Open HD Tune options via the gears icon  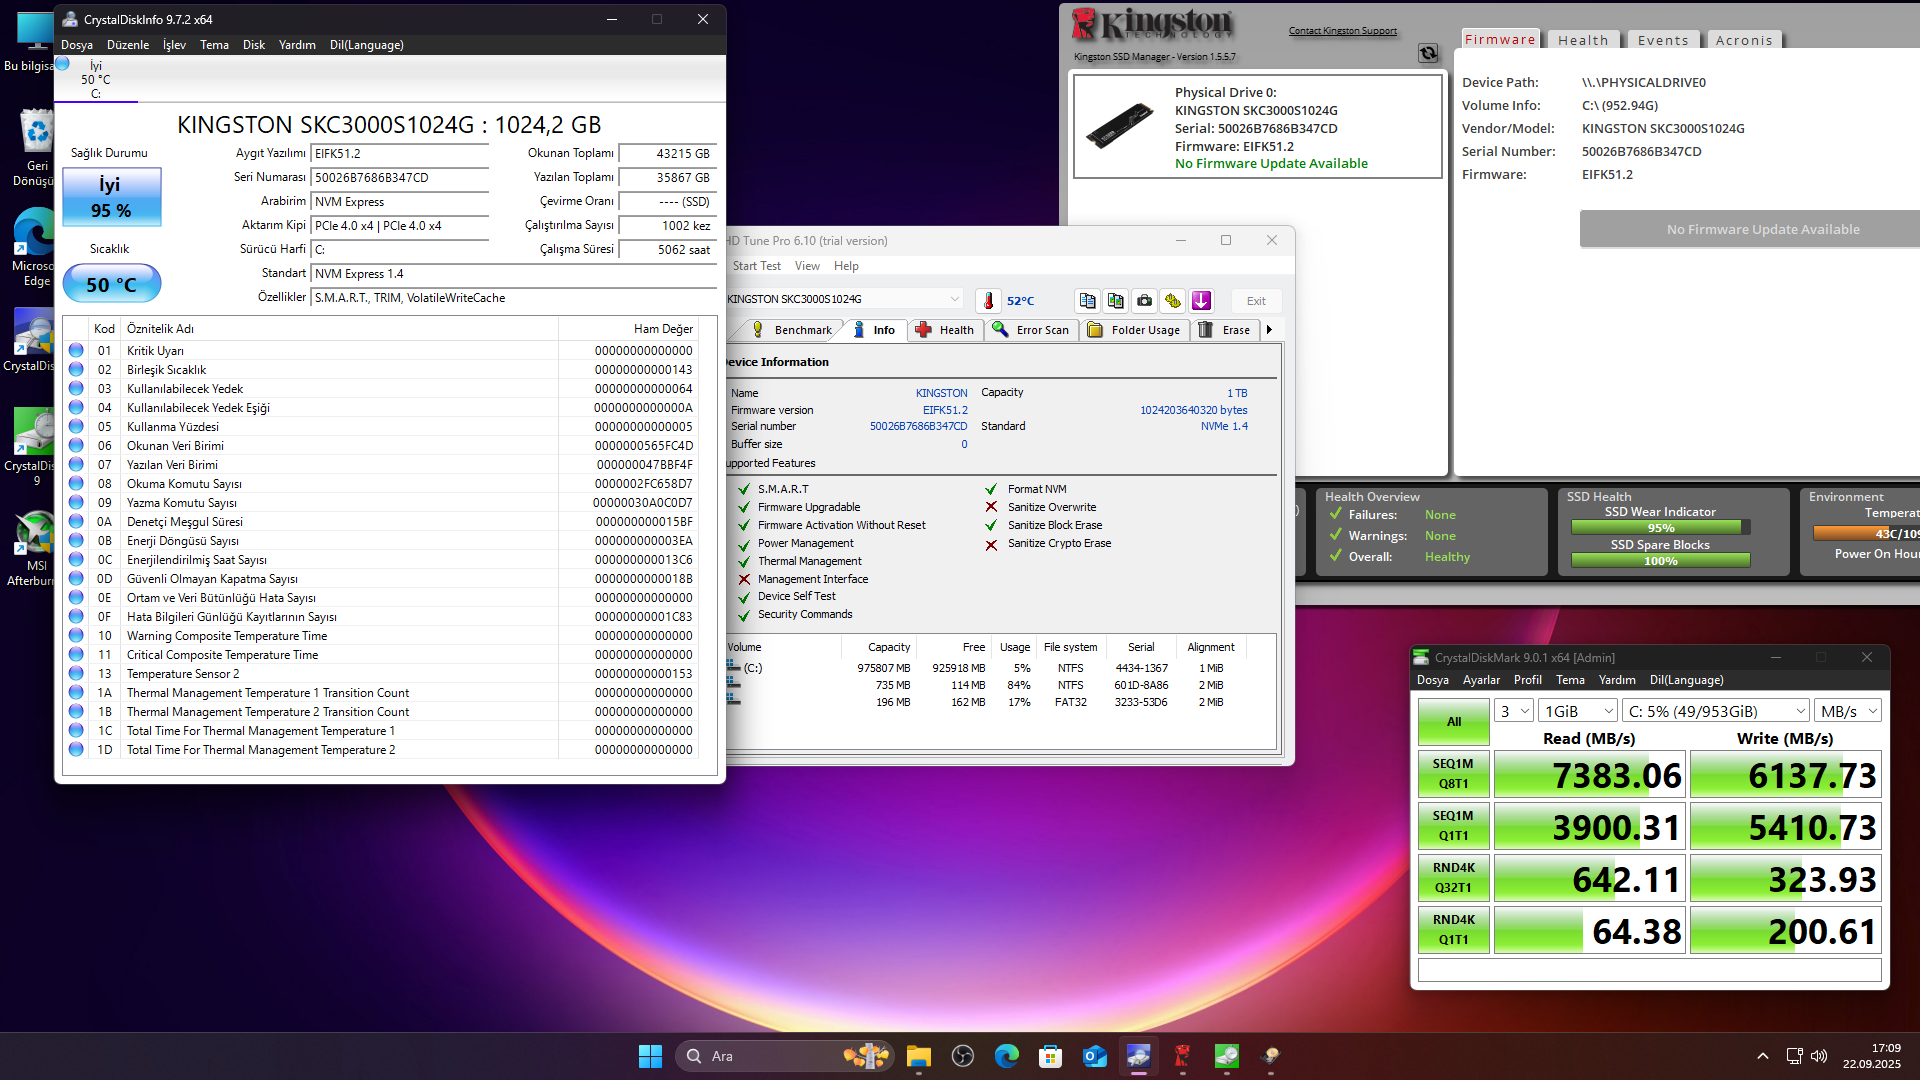tap(1173, 301)
